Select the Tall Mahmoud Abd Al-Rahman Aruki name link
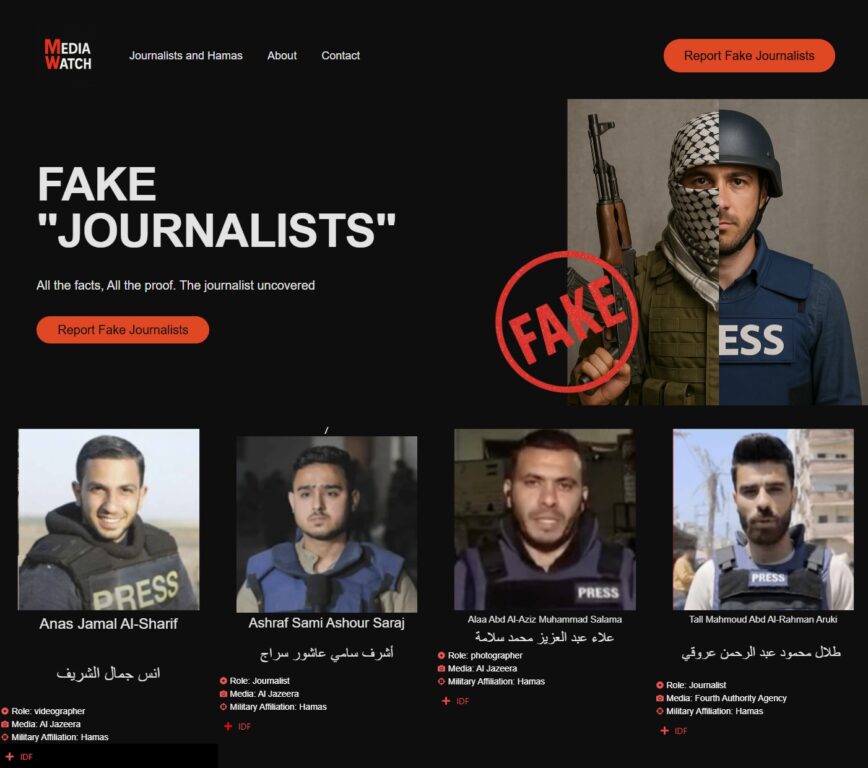This screenshot has height=768, width=868. click(x=763, y=619)
